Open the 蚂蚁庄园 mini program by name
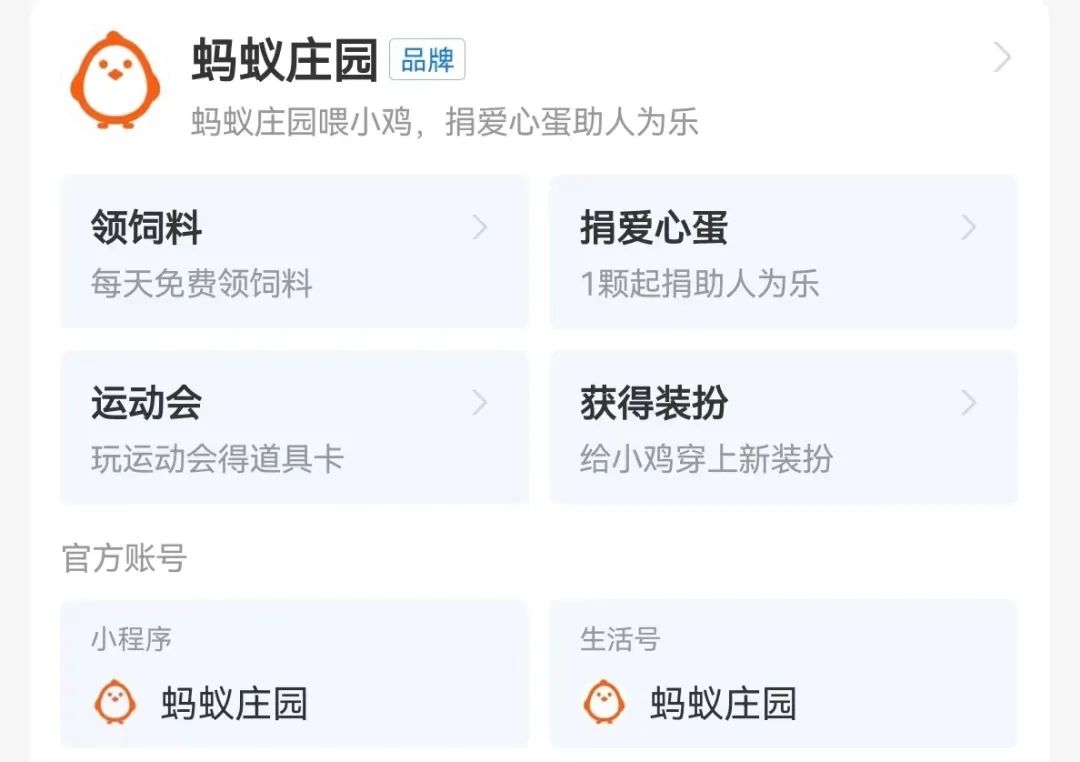 coord(234,703)
